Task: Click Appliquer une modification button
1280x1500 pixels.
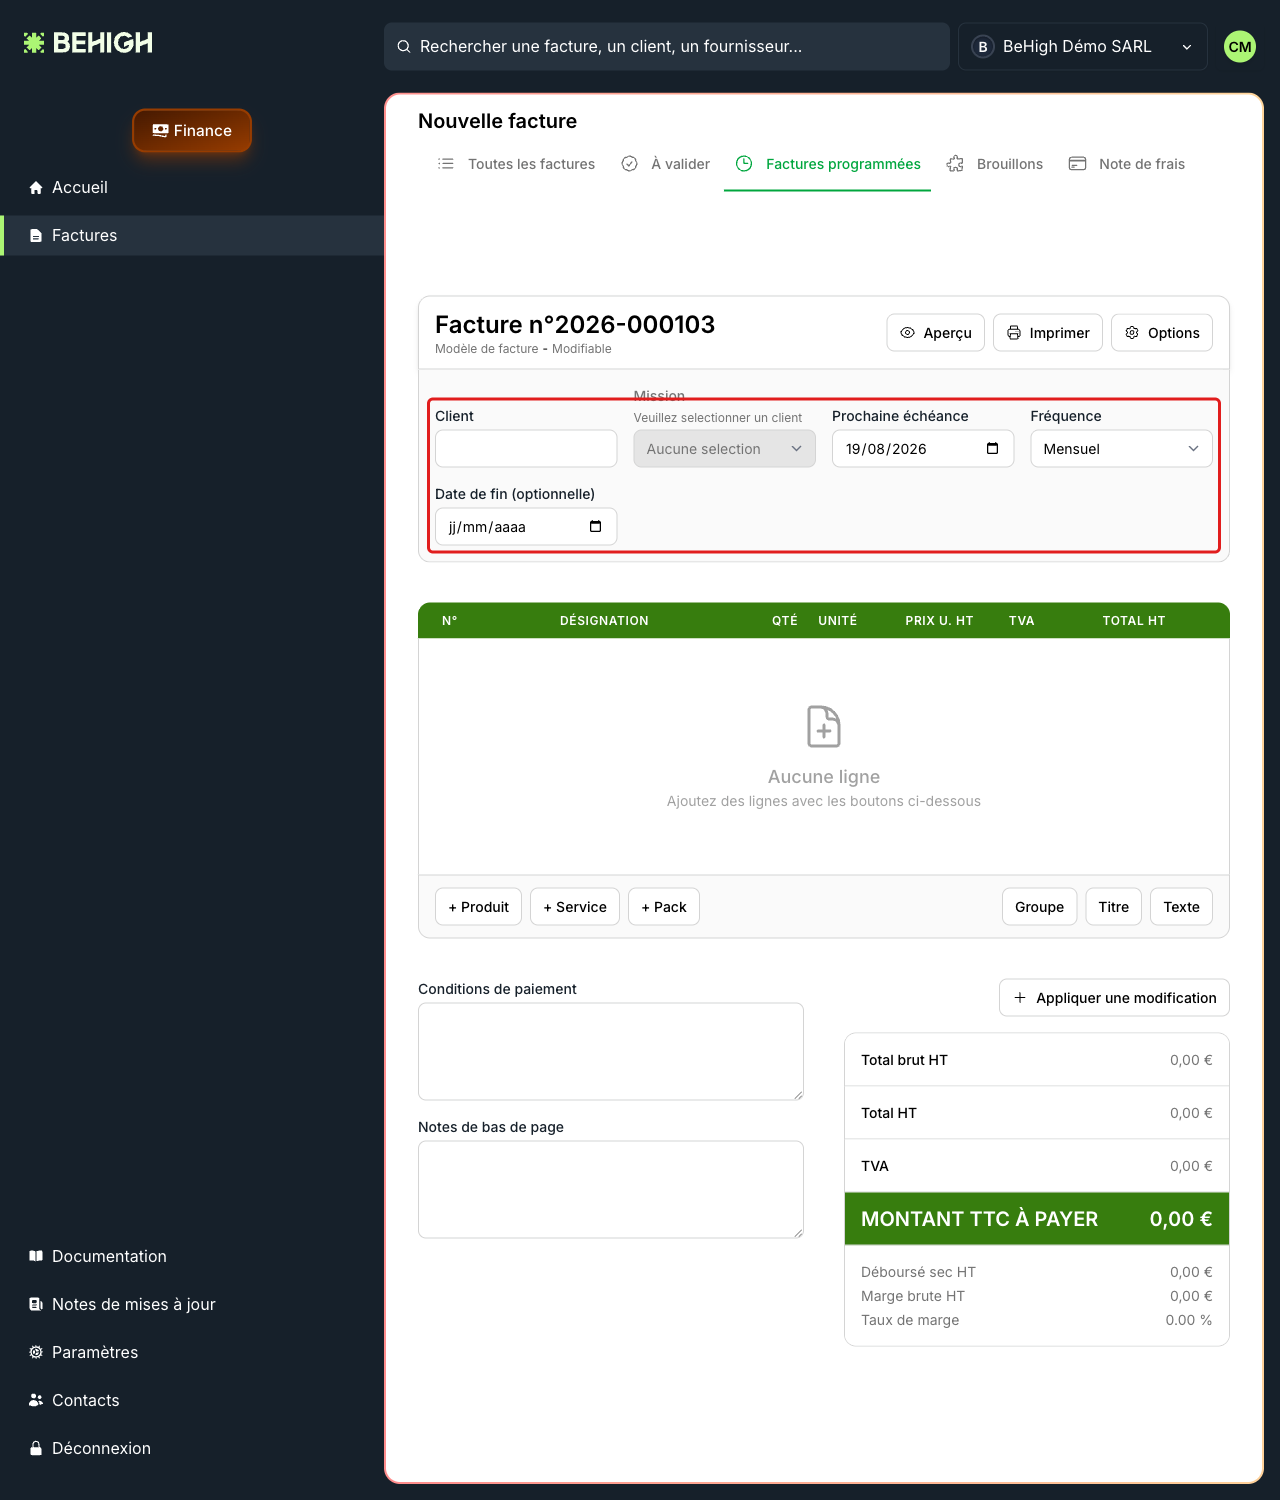Action: 1114,998
